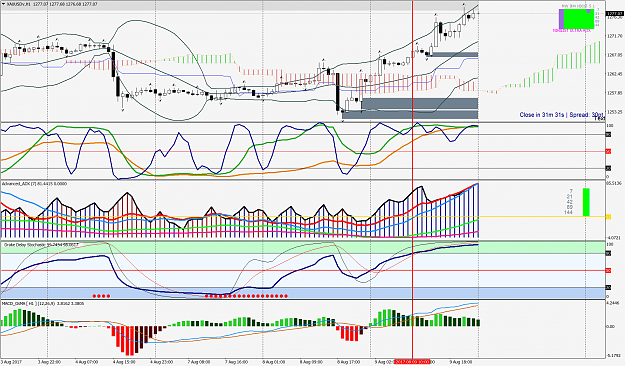
Task: Click the Close in 31m 31s spread text
Action: point(561,114)
